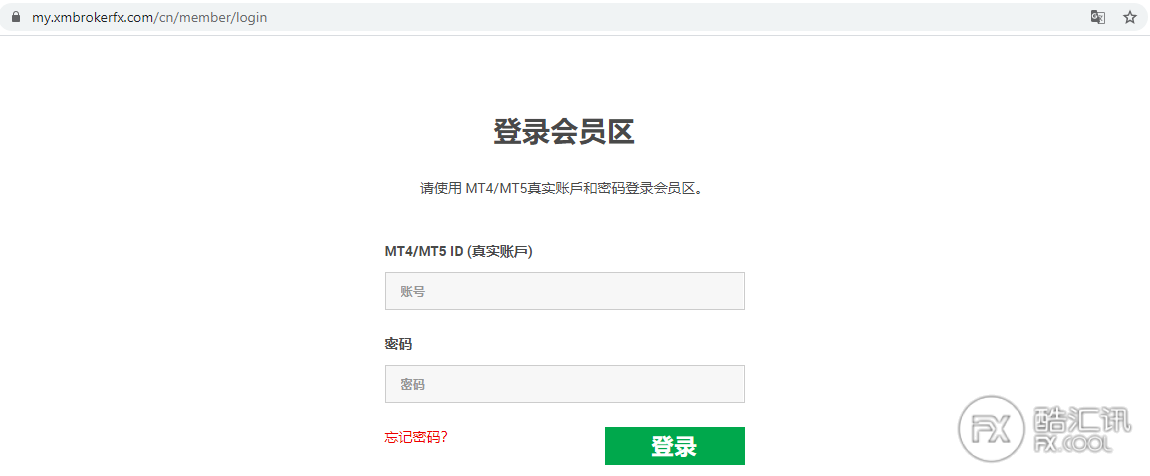This screenshot has height=476, width=1150.
Task: Click the empty middle area of the address bar
Action: pyautogui.click(x=650, y=17)
